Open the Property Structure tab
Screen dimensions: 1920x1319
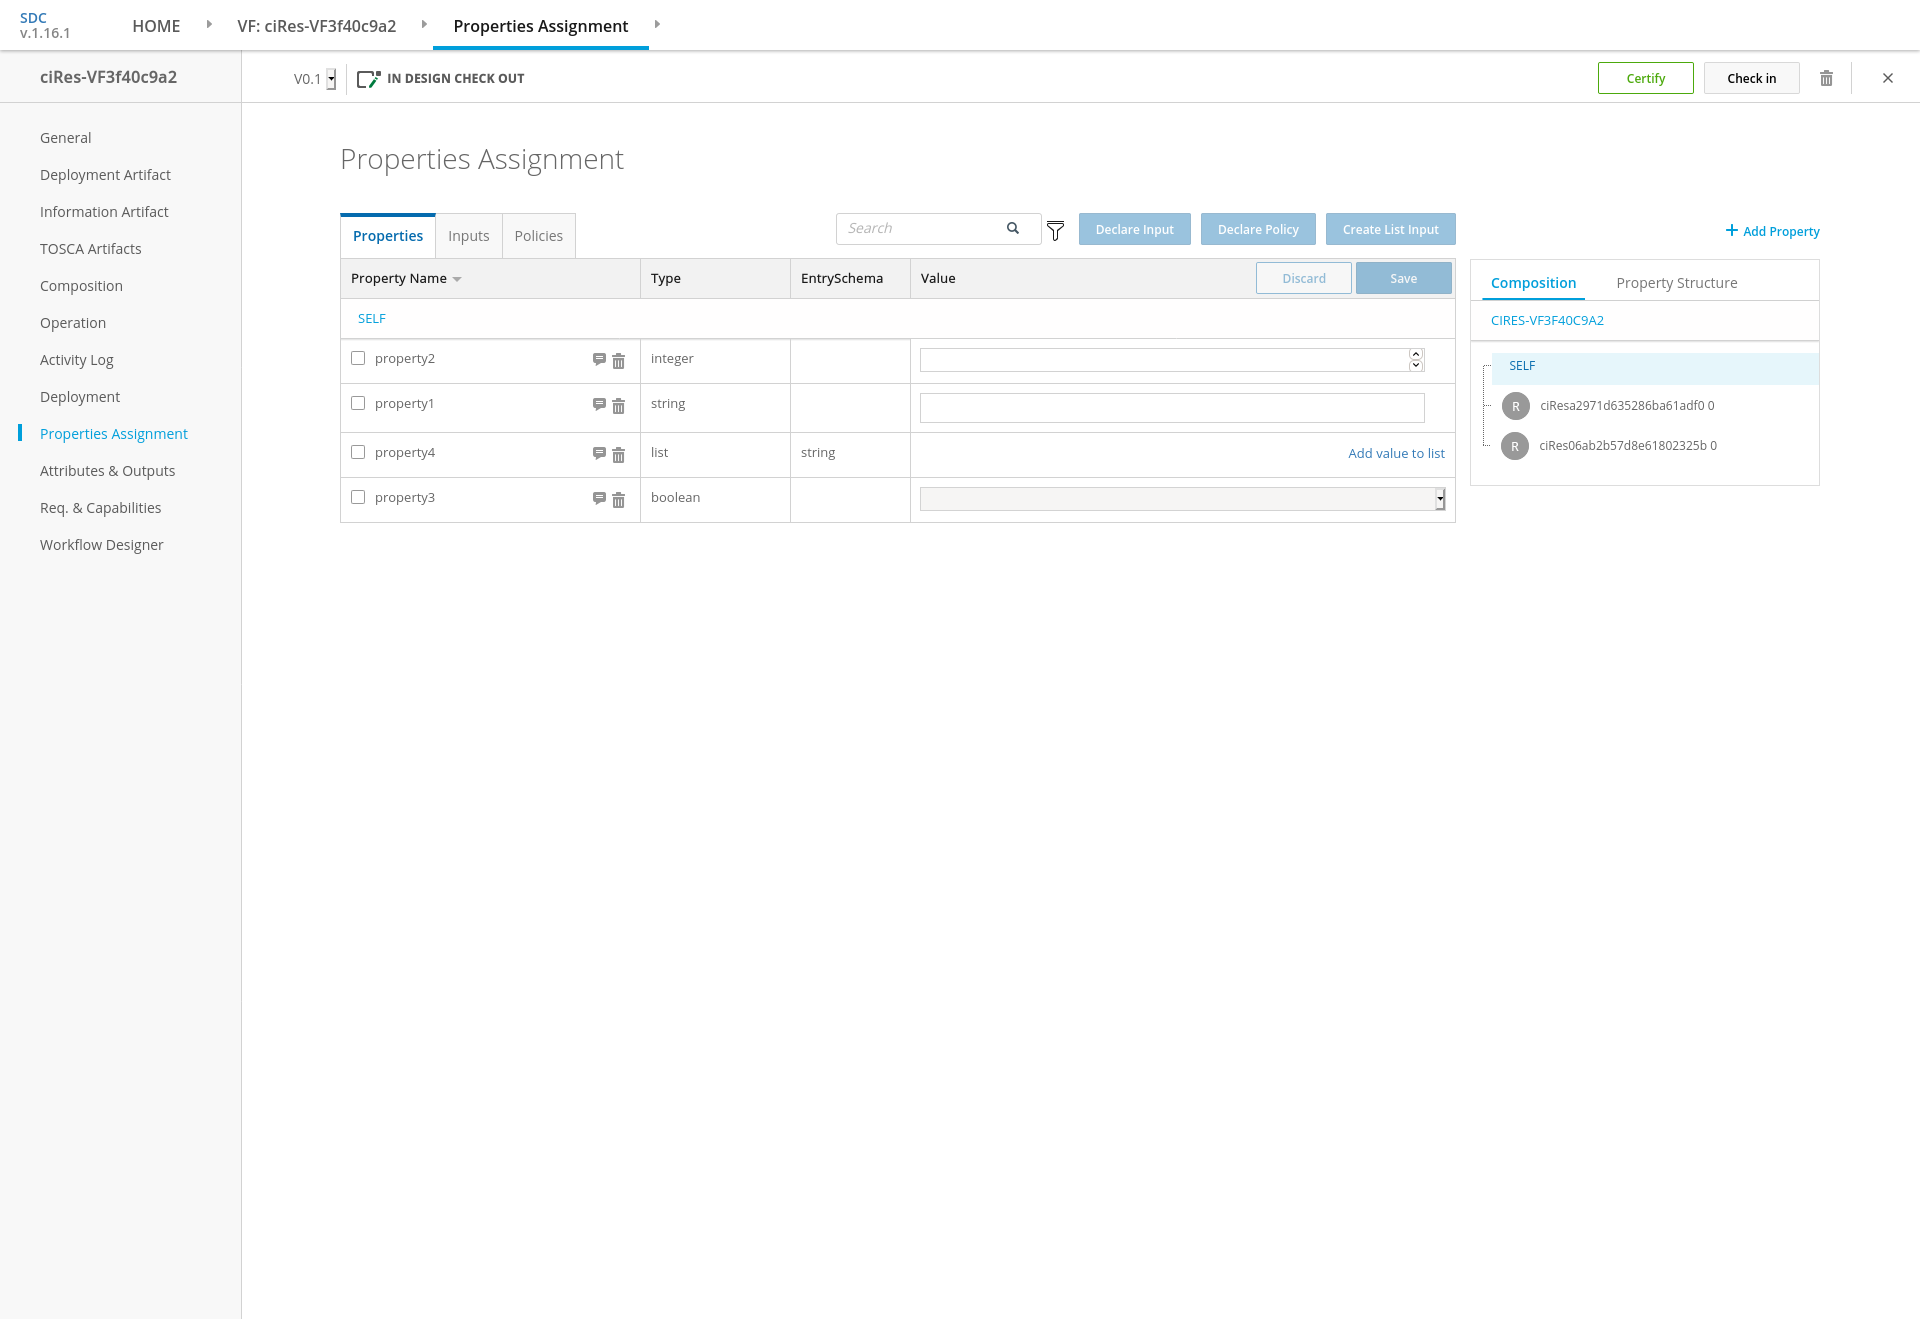[1676, 283]
